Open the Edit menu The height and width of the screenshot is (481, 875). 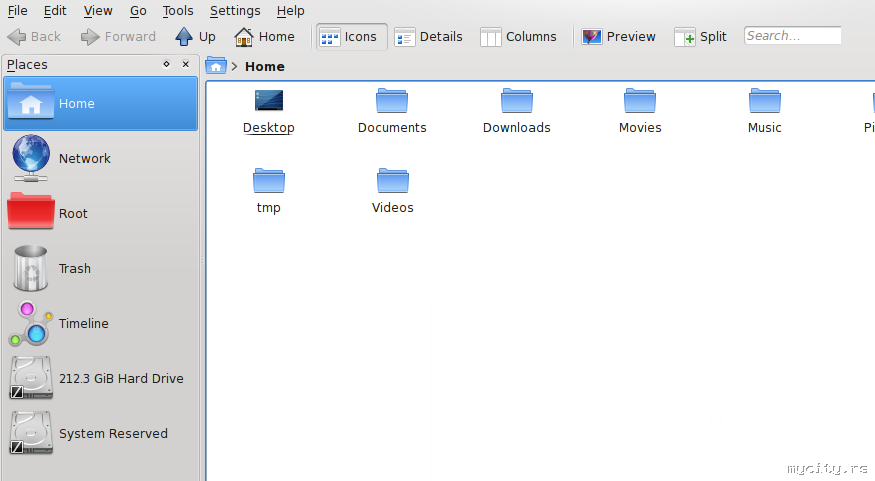coord(55,11)
